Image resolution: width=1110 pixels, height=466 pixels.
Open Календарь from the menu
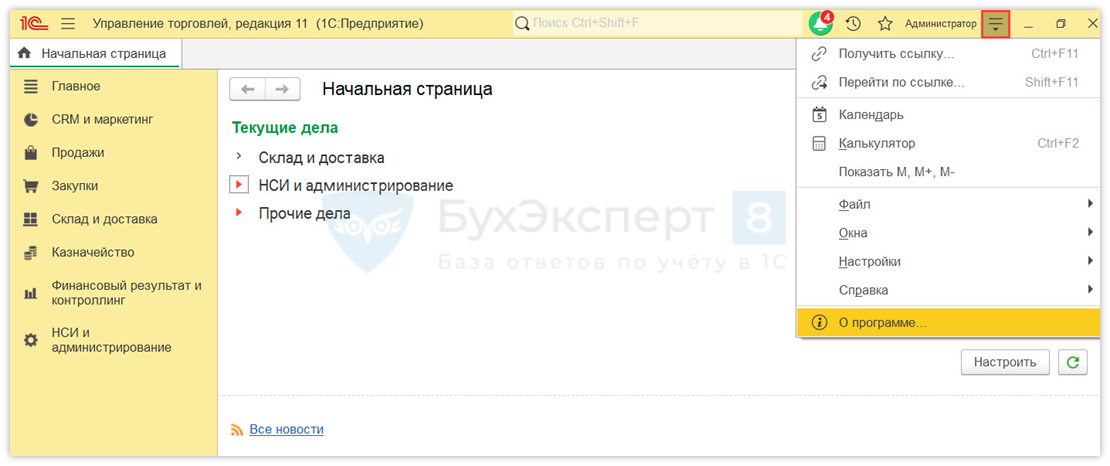949,115
